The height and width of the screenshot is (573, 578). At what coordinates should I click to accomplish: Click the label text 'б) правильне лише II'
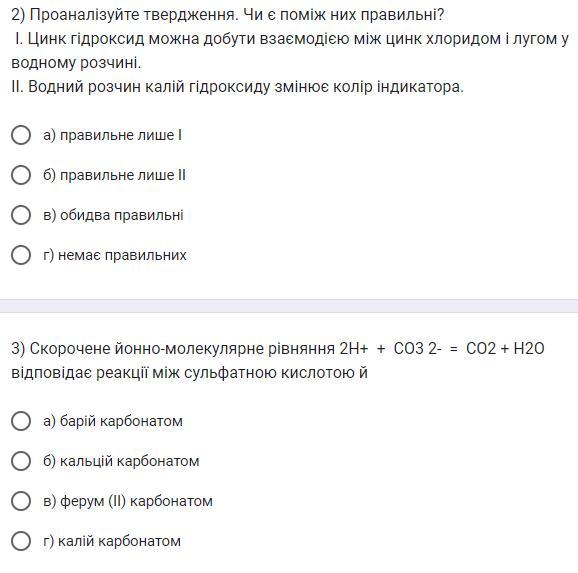tap(114, 175)
